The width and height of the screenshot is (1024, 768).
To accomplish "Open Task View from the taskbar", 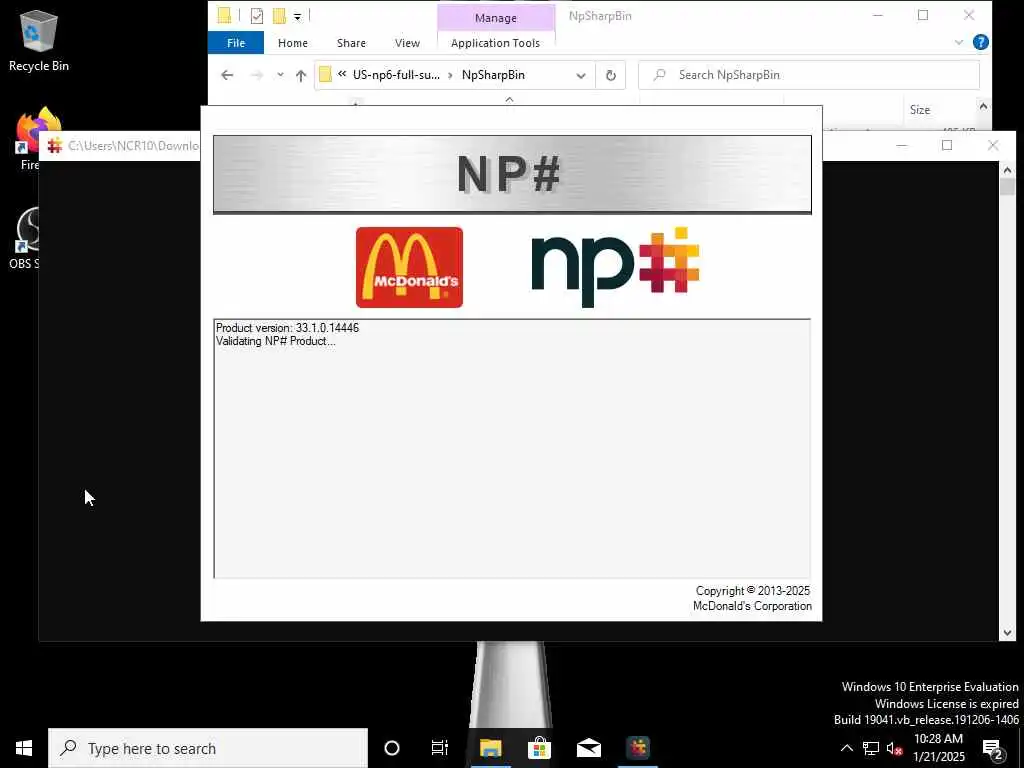I will pyautogui.click(x=440, y=748).
